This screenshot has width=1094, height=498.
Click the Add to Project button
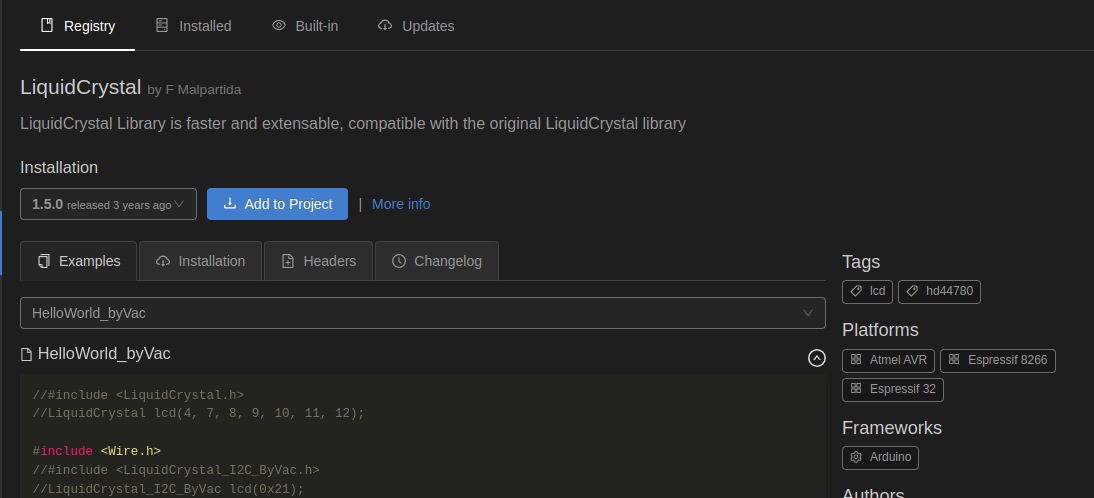277,204
